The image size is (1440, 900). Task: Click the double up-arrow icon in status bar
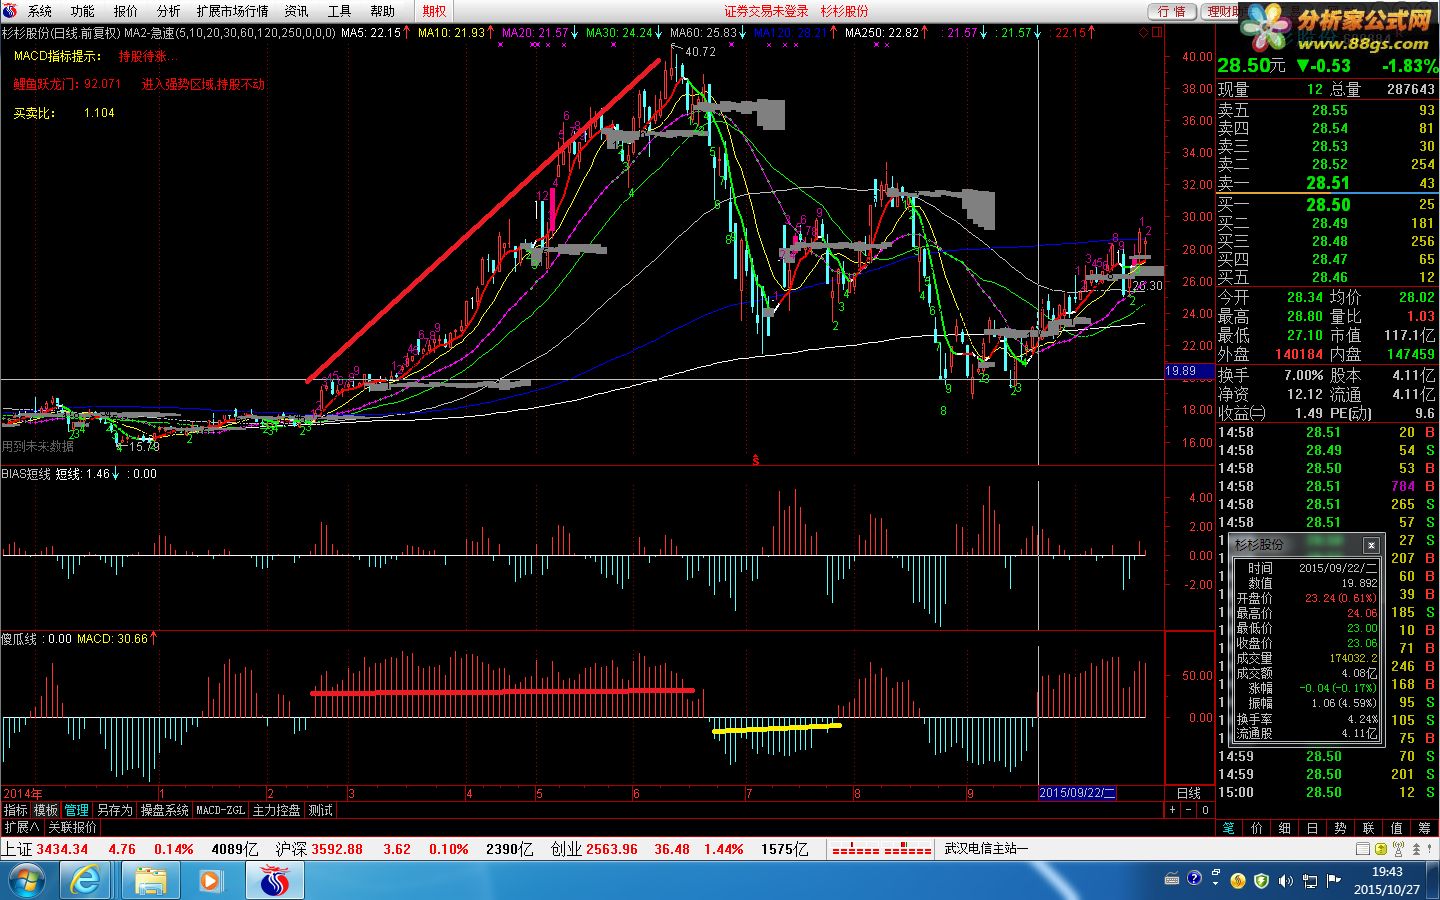tap(1414, 849)
